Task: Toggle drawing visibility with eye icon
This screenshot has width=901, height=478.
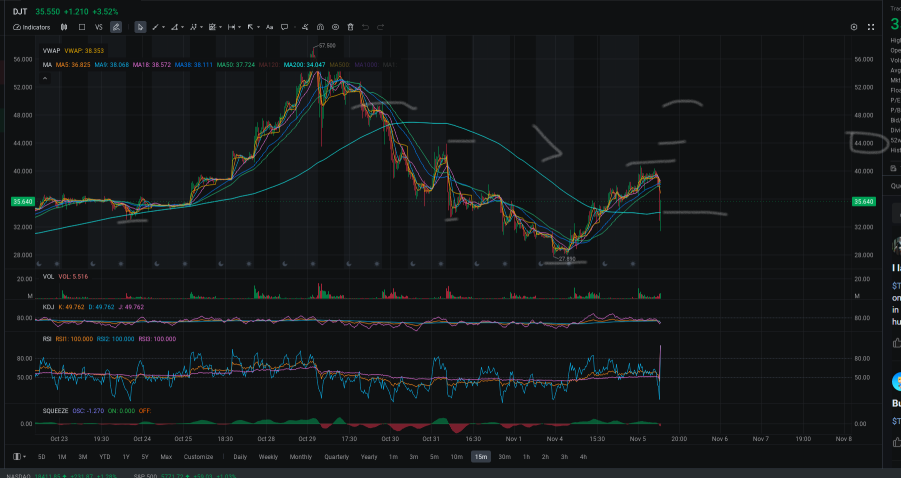Action: (x=336, y=27)
